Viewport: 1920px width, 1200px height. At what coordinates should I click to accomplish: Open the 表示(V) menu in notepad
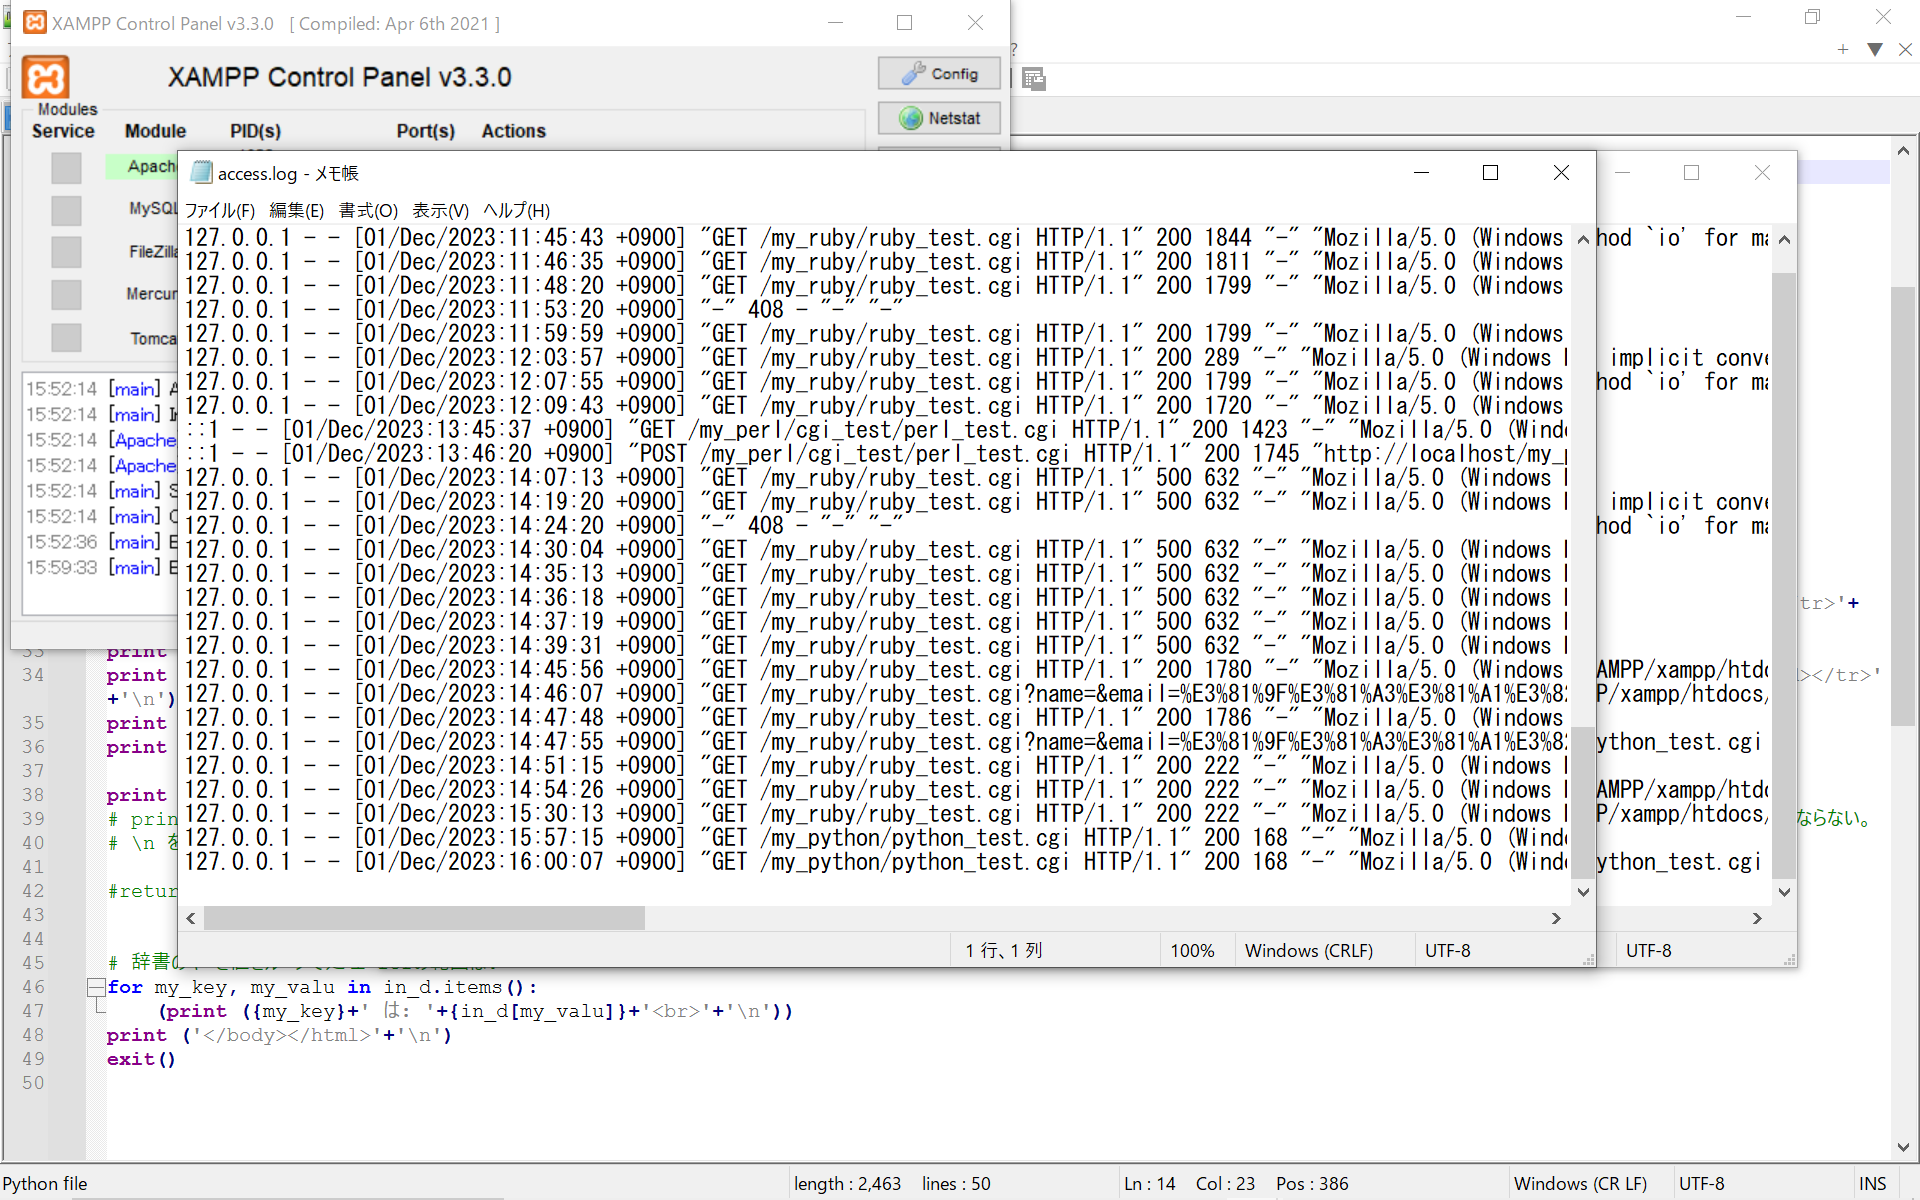(x=440, y=210)
